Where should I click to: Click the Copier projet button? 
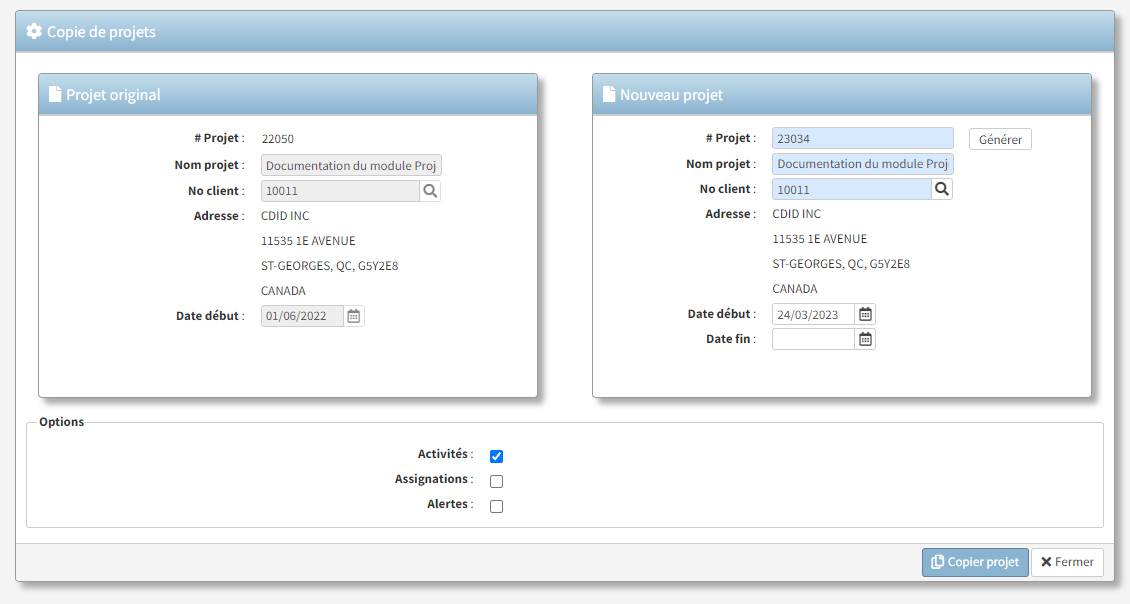pos(975,562)
